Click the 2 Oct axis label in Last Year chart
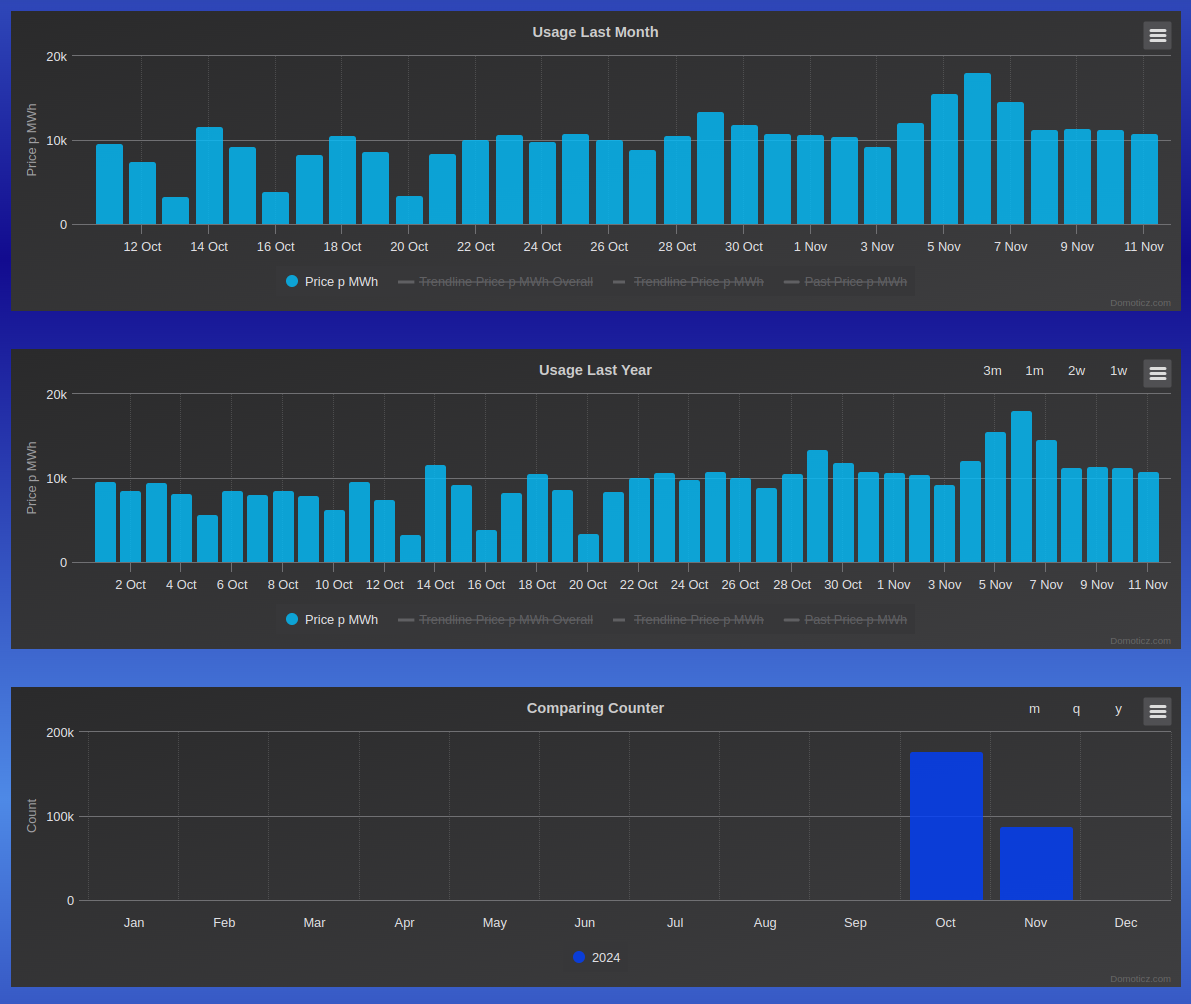 click(x=131, y=585)
